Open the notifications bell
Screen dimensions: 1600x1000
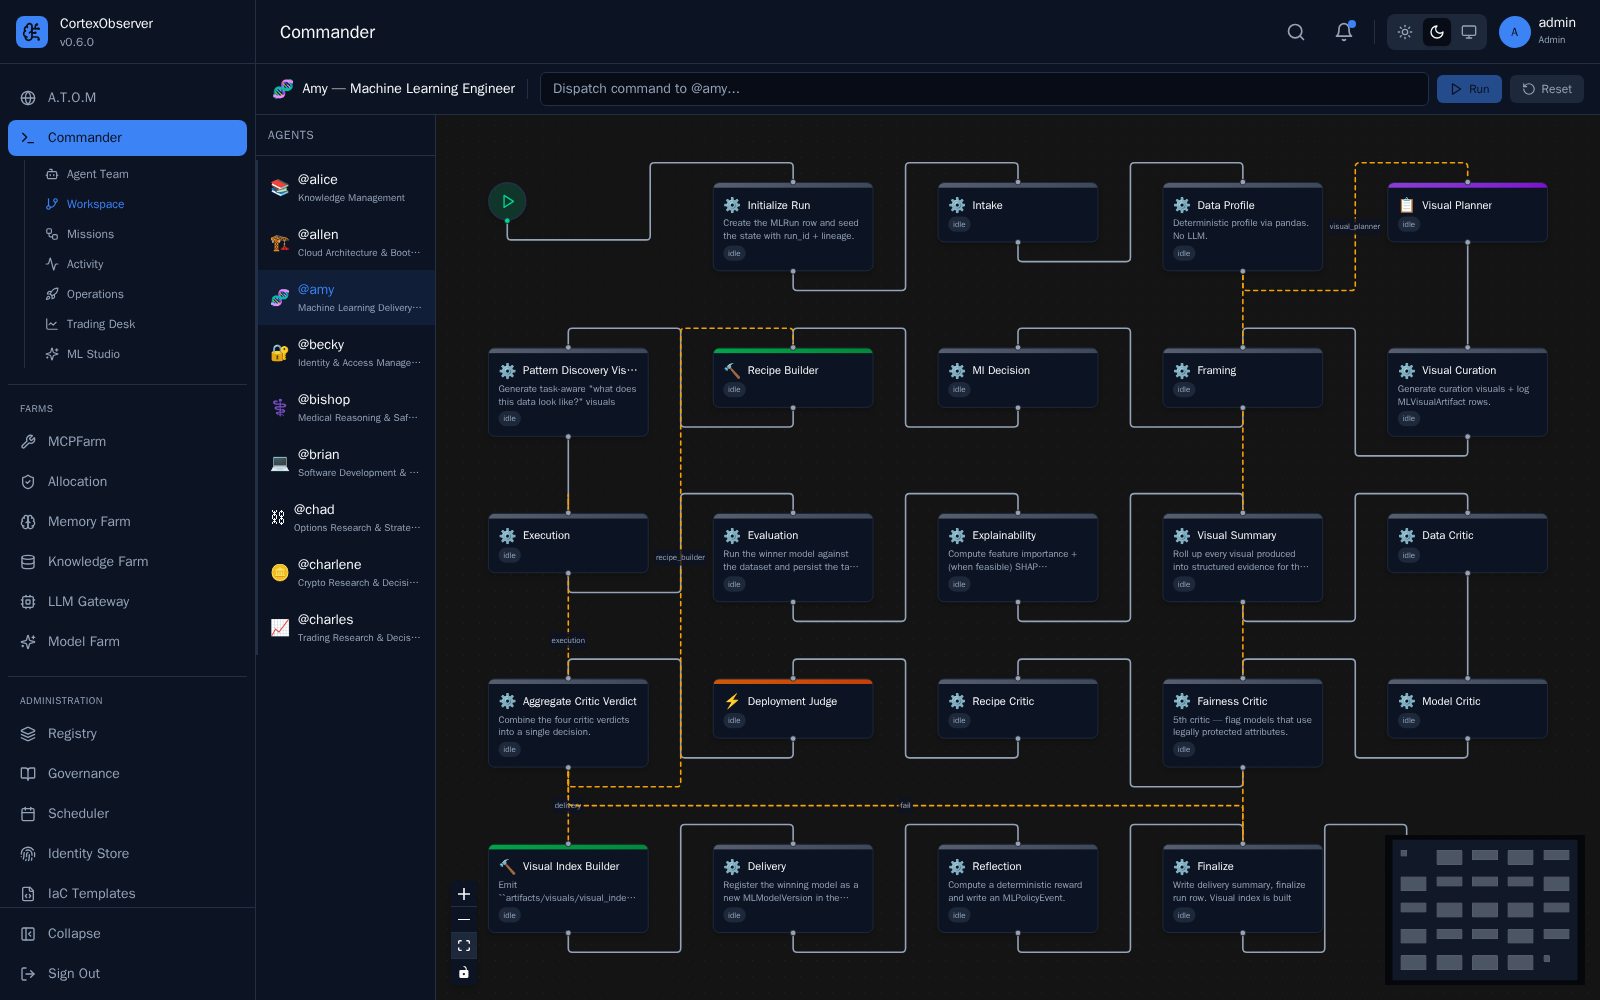pyautogui.click(x=1344, y=32)
